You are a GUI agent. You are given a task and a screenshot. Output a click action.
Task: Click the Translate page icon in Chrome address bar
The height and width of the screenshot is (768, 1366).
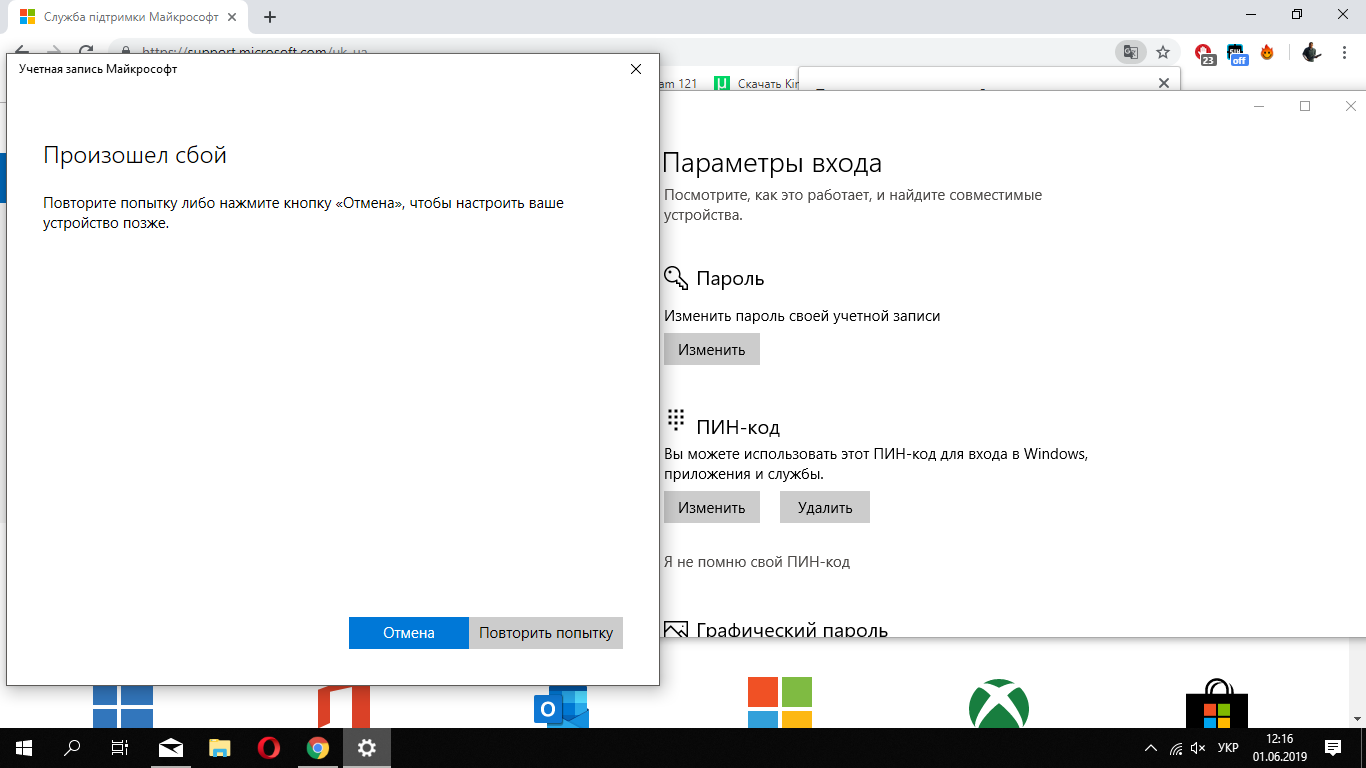click(x=1130, y=52)
